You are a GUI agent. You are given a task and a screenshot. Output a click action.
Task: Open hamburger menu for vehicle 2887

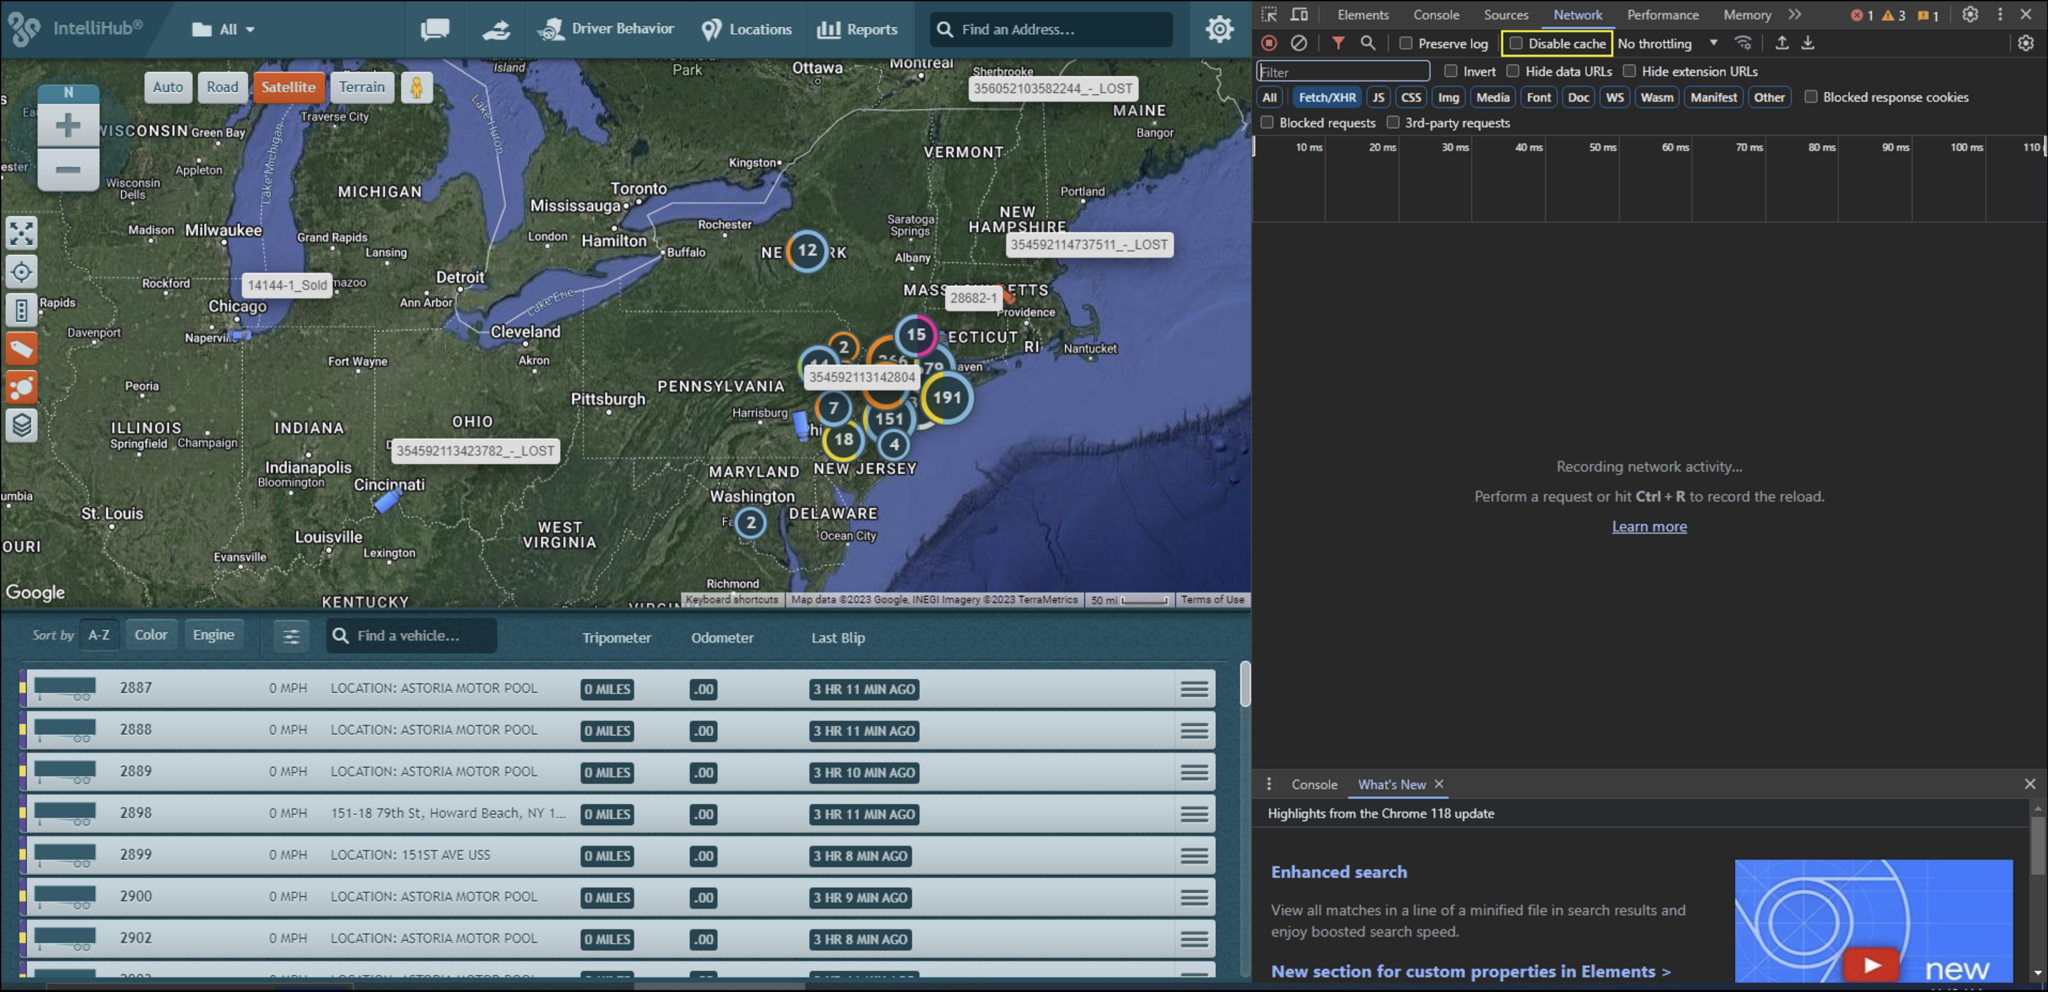[x=1195, y=688]
